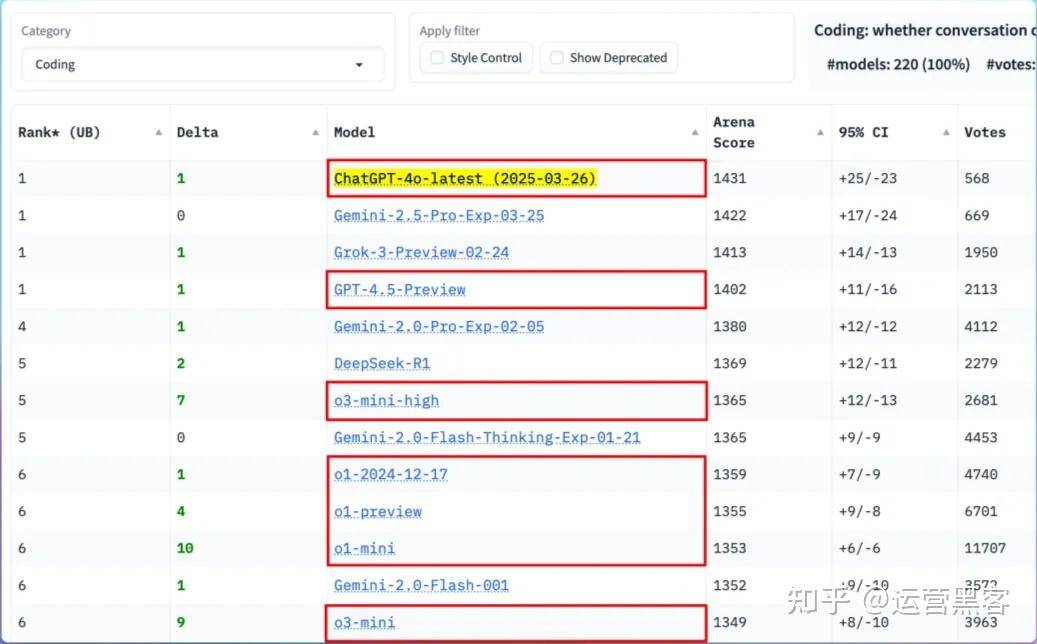This screenshot has height=644, width=1037.
Task: Click the Votes column header
Action: point(985,132)
